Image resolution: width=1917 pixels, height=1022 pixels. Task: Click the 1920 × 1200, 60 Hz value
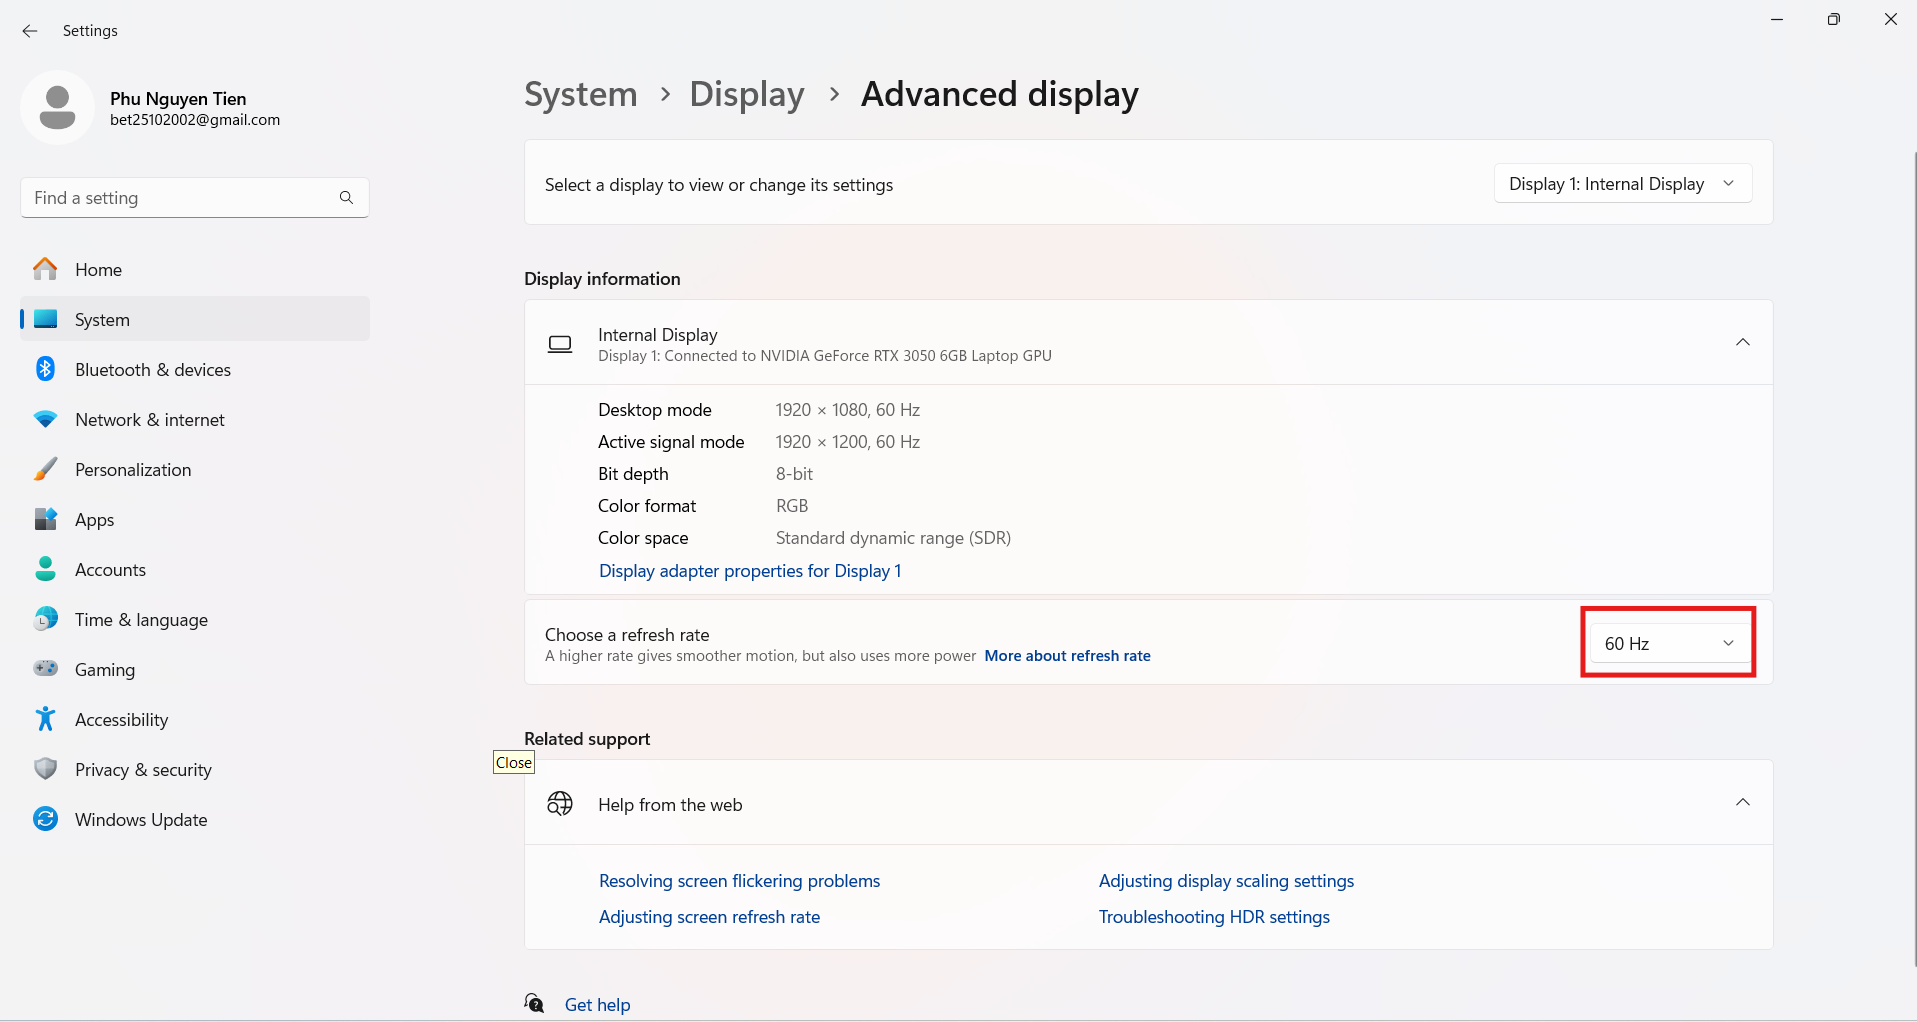pyautogui.click(x=848, y=442)
